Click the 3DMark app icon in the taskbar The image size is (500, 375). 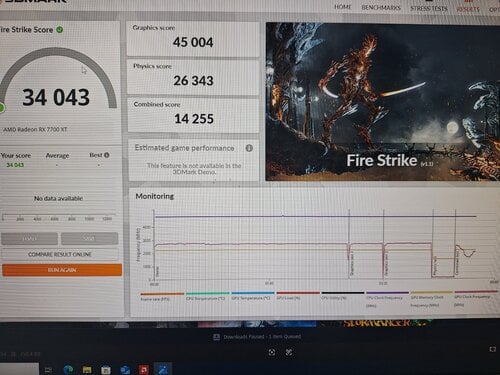163,369
